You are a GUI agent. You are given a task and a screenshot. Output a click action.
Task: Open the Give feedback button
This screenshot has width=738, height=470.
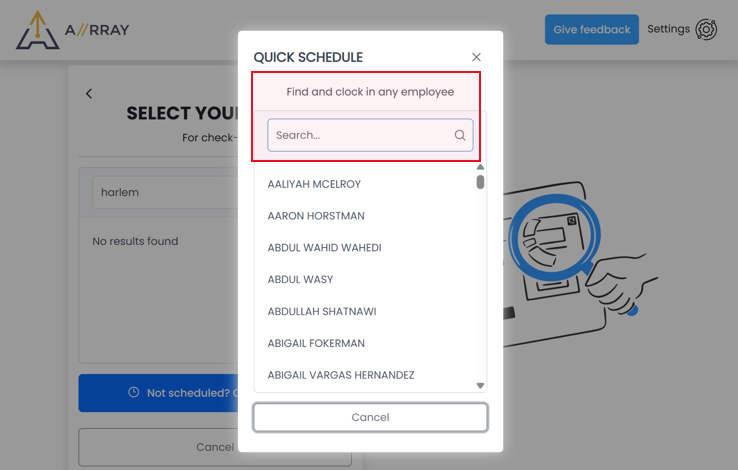coord(592,30)
